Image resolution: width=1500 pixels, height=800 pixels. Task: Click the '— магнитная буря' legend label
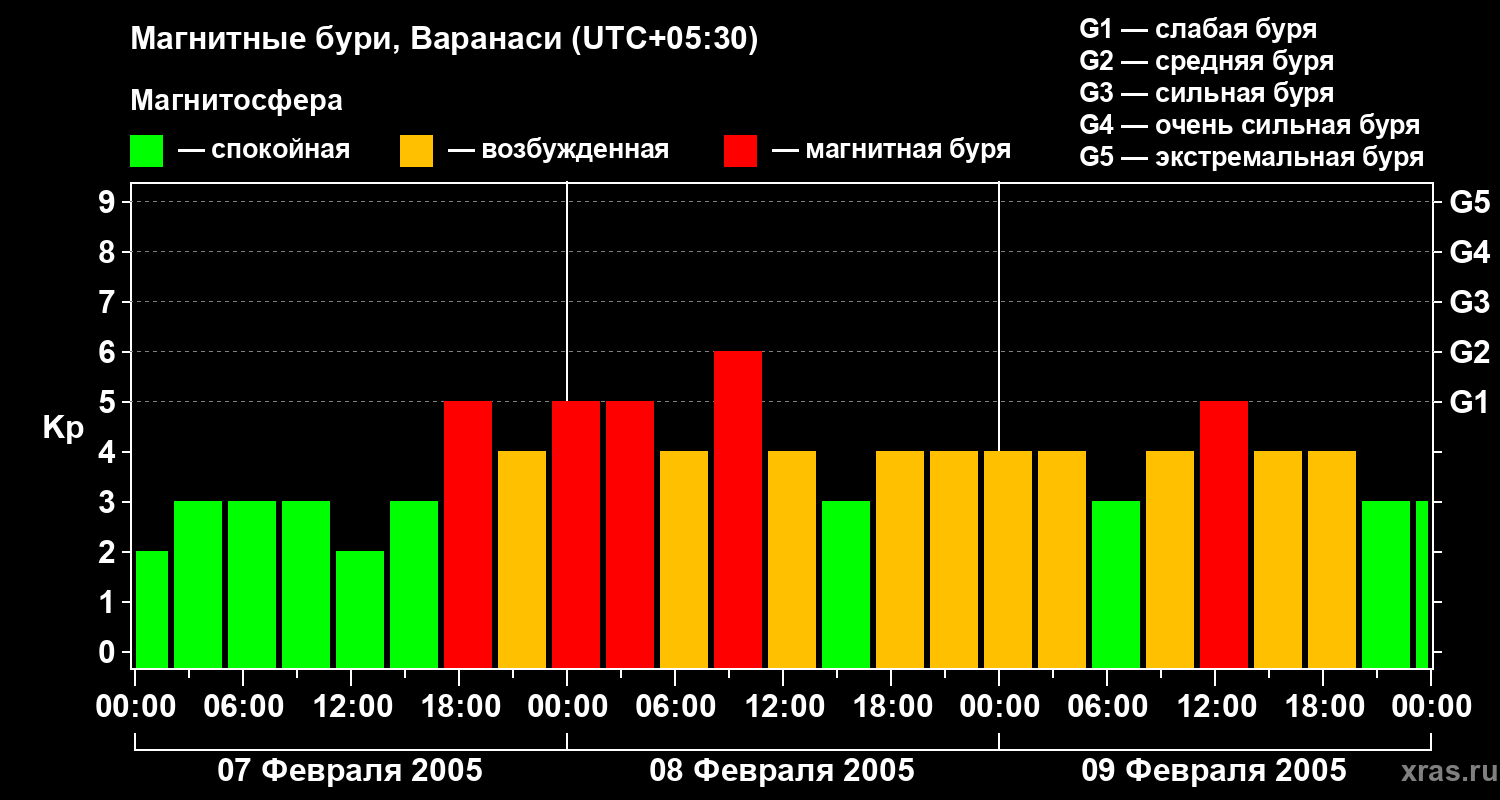[x=891, y=150]
